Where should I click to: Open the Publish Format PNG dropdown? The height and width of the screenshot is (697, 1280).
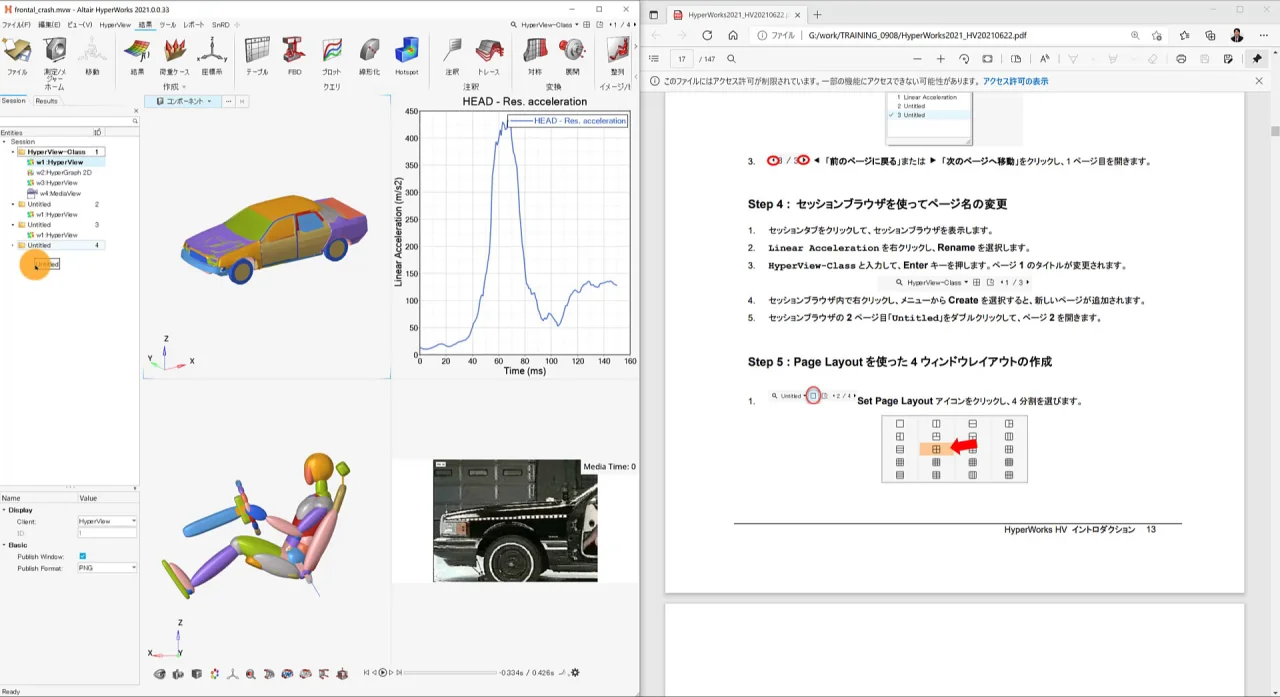(107, 568)
